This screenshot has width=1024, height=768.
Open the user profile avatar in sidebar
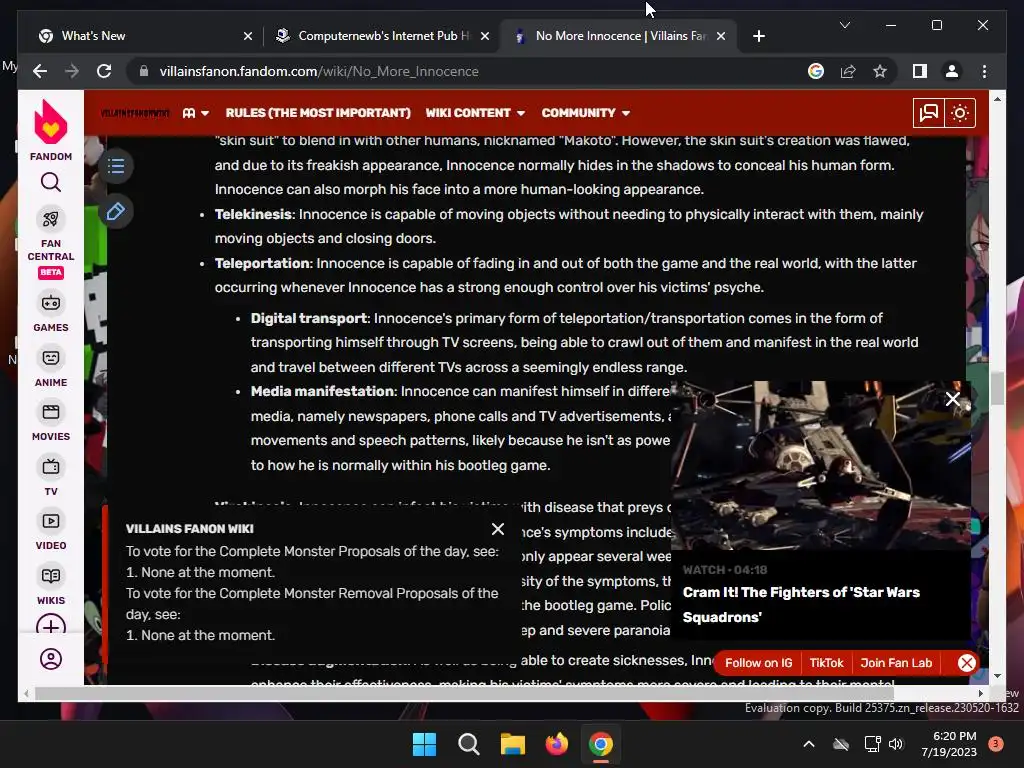coord(51,659)
